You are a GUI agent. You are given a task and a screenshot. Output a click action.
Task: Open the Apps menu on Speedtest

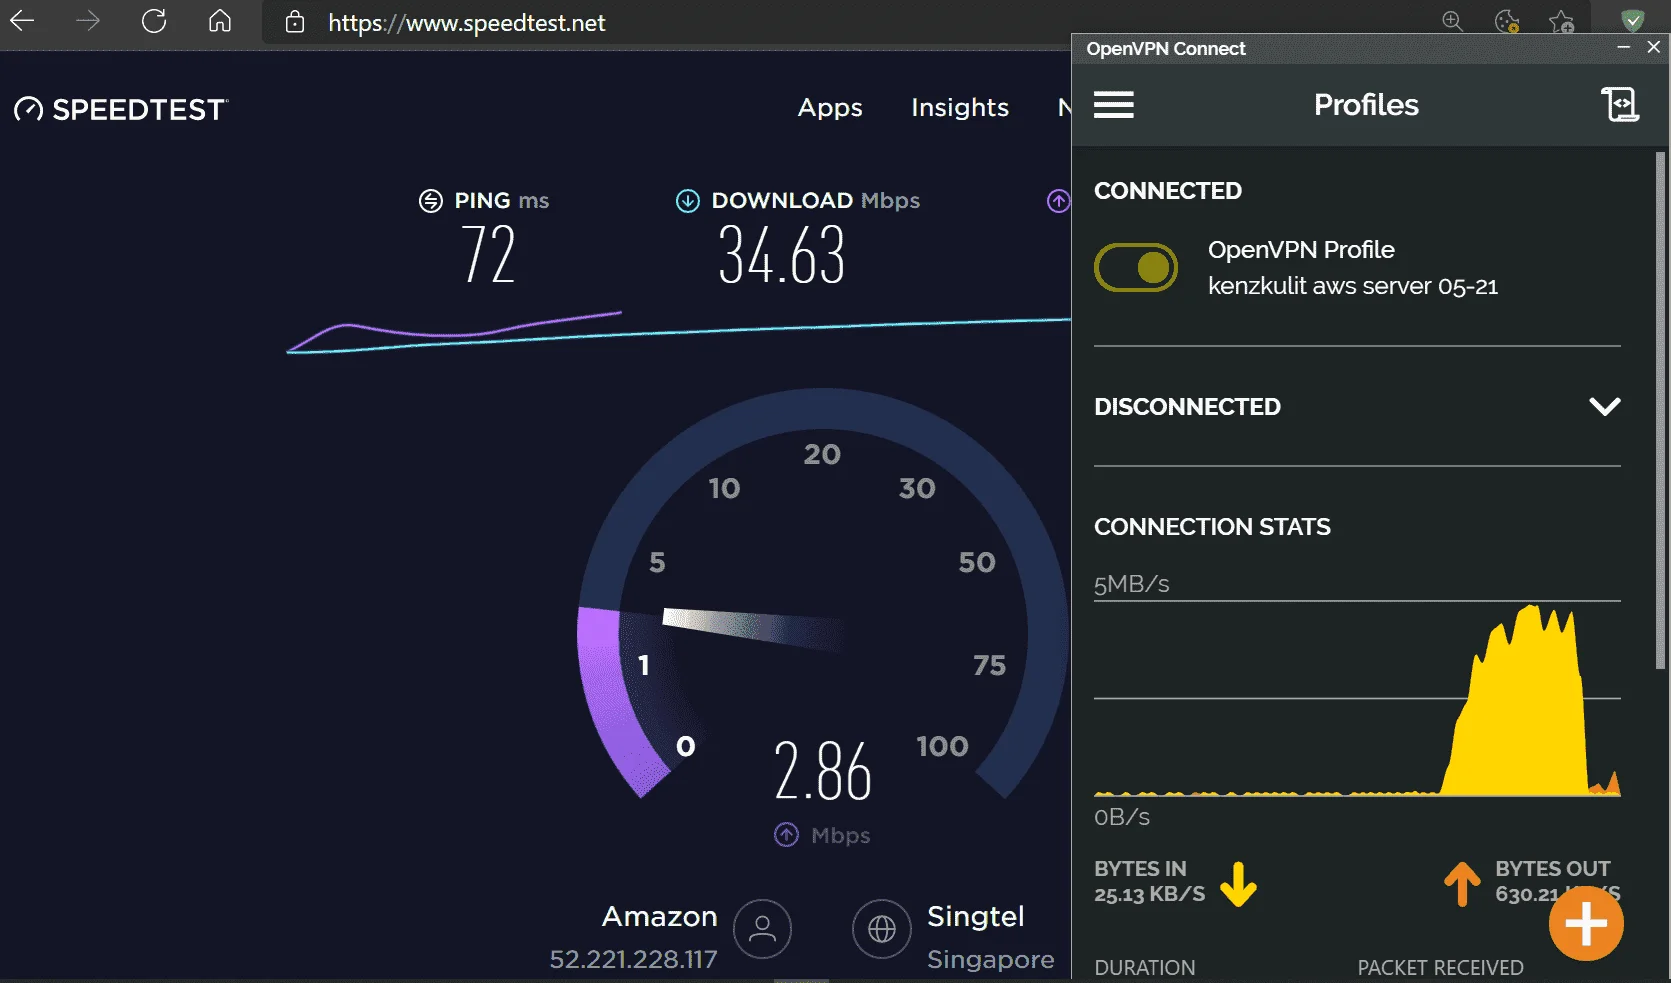(830, 108)
